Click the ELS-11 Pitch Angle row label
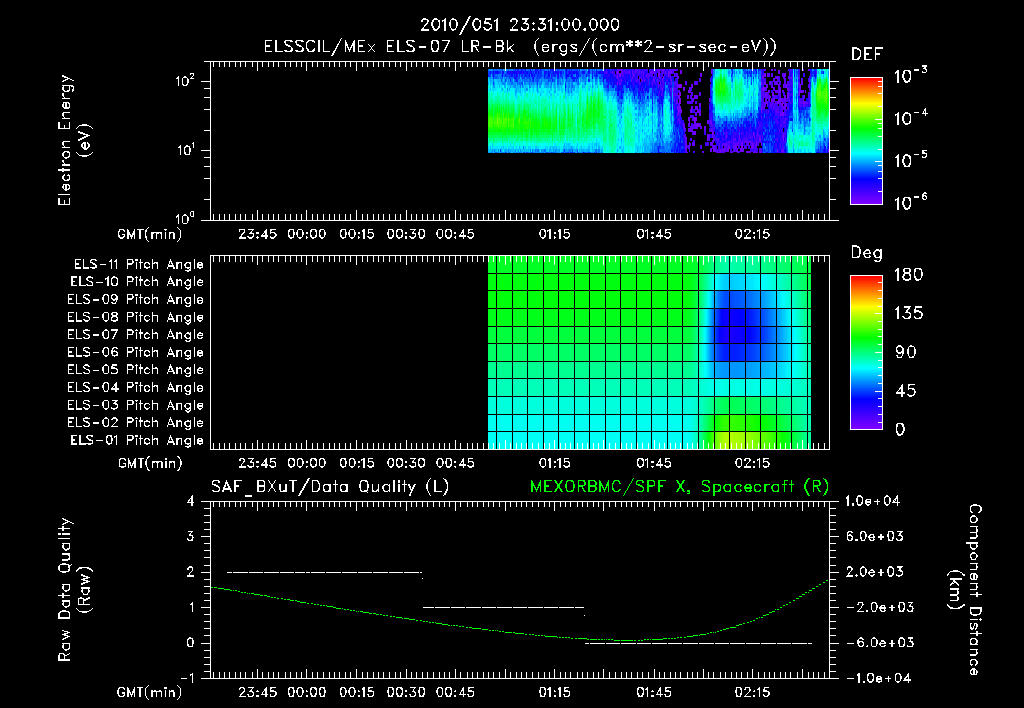Image resolution: width=1024 pixels, height=708 pixels. coord(138,265)
